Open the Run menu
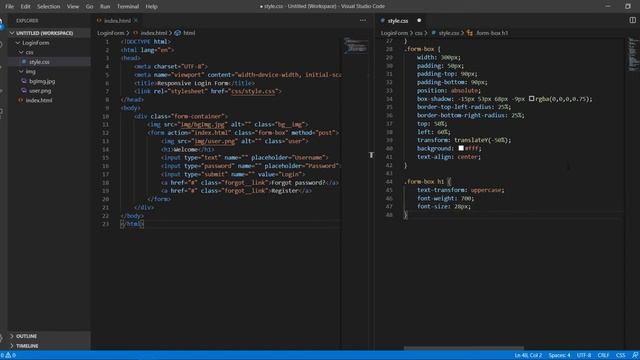 pos(105,6)
